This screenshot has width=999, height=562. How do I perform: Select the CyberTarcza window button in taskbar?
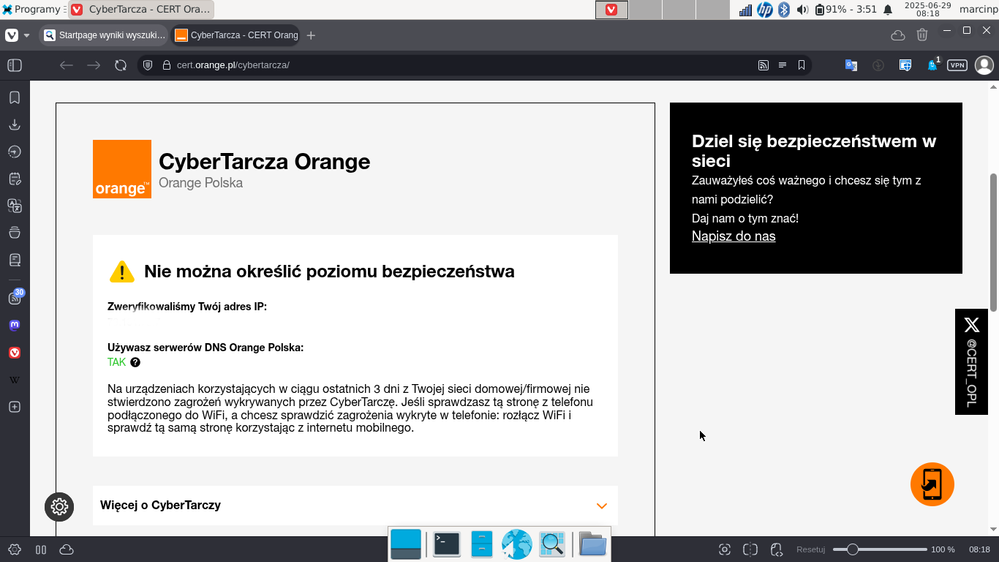141,10
